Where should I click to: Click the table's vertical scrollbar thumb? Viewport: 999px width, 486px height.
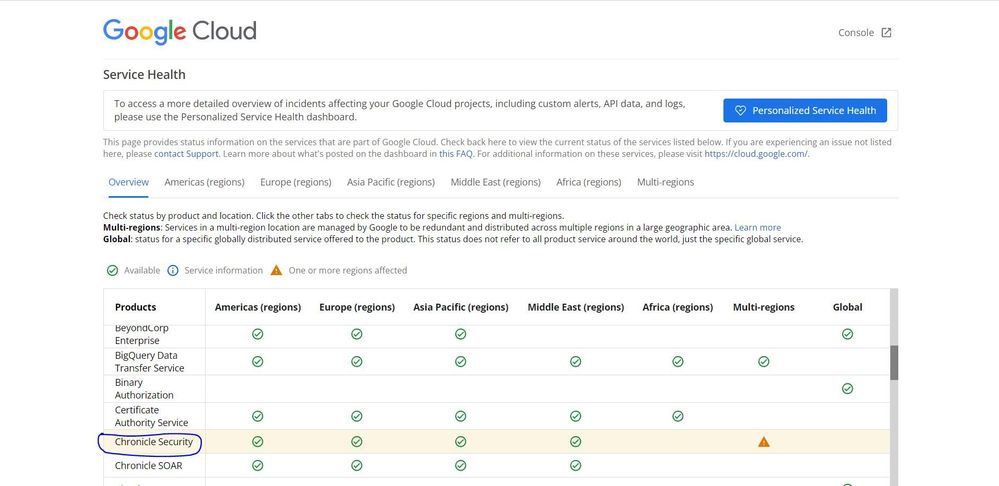(x=894, y=363)
